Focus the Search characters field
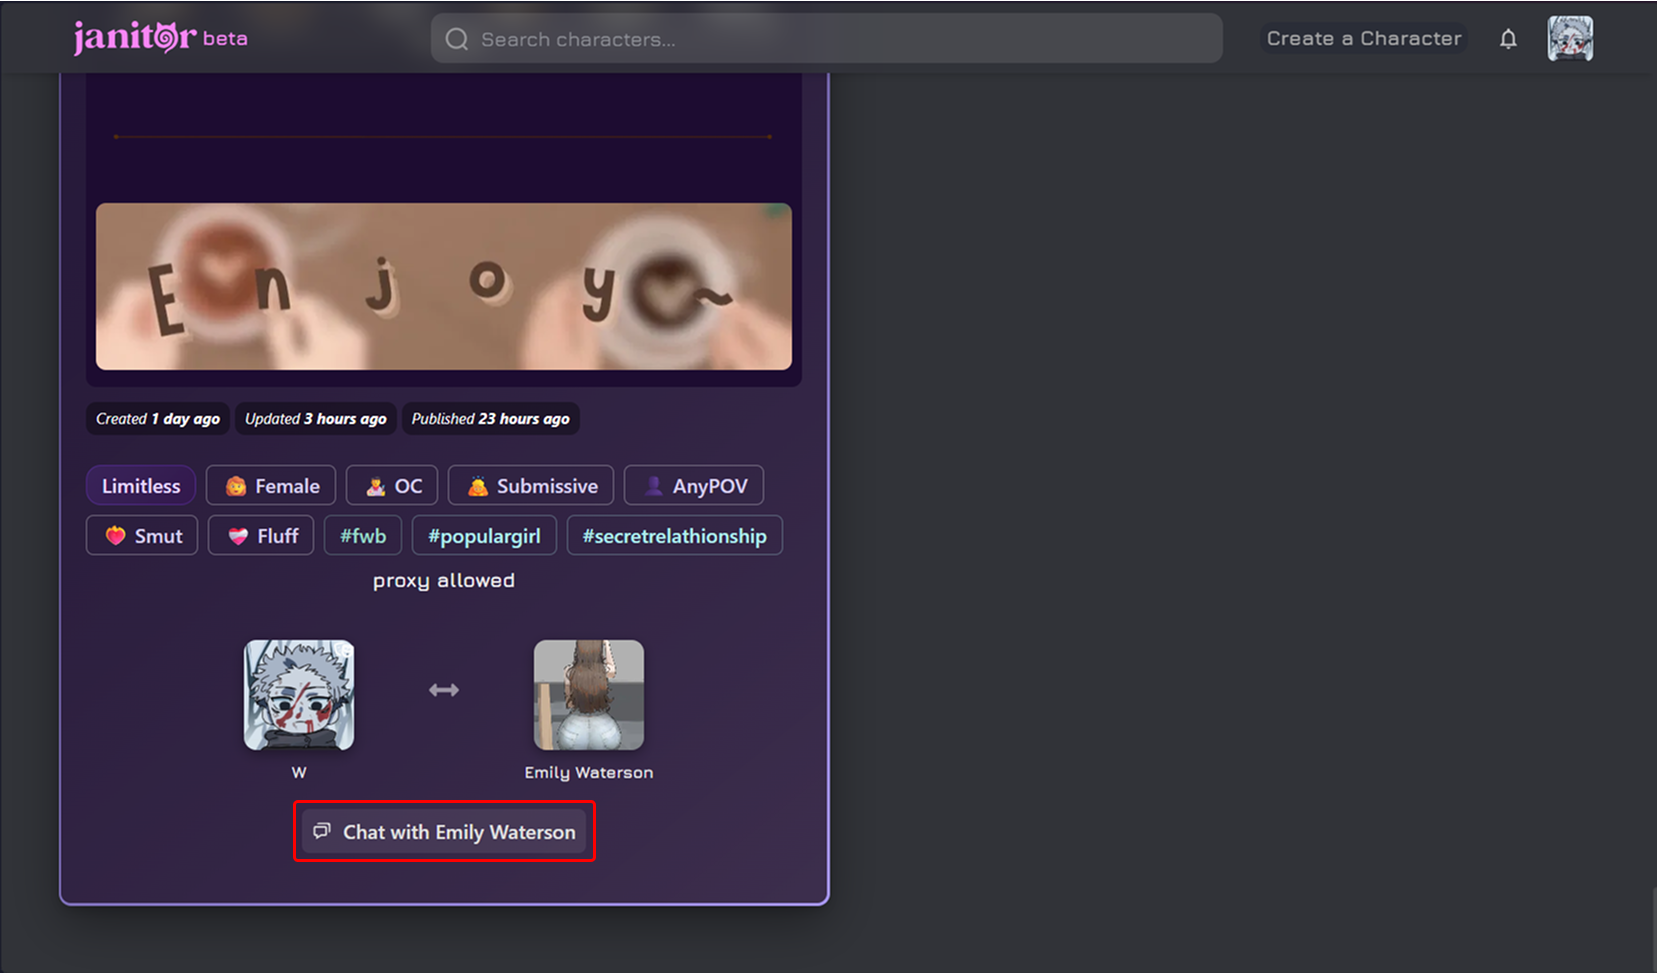The height and width of the screenshot is (973, 1657). coord(840,39)
